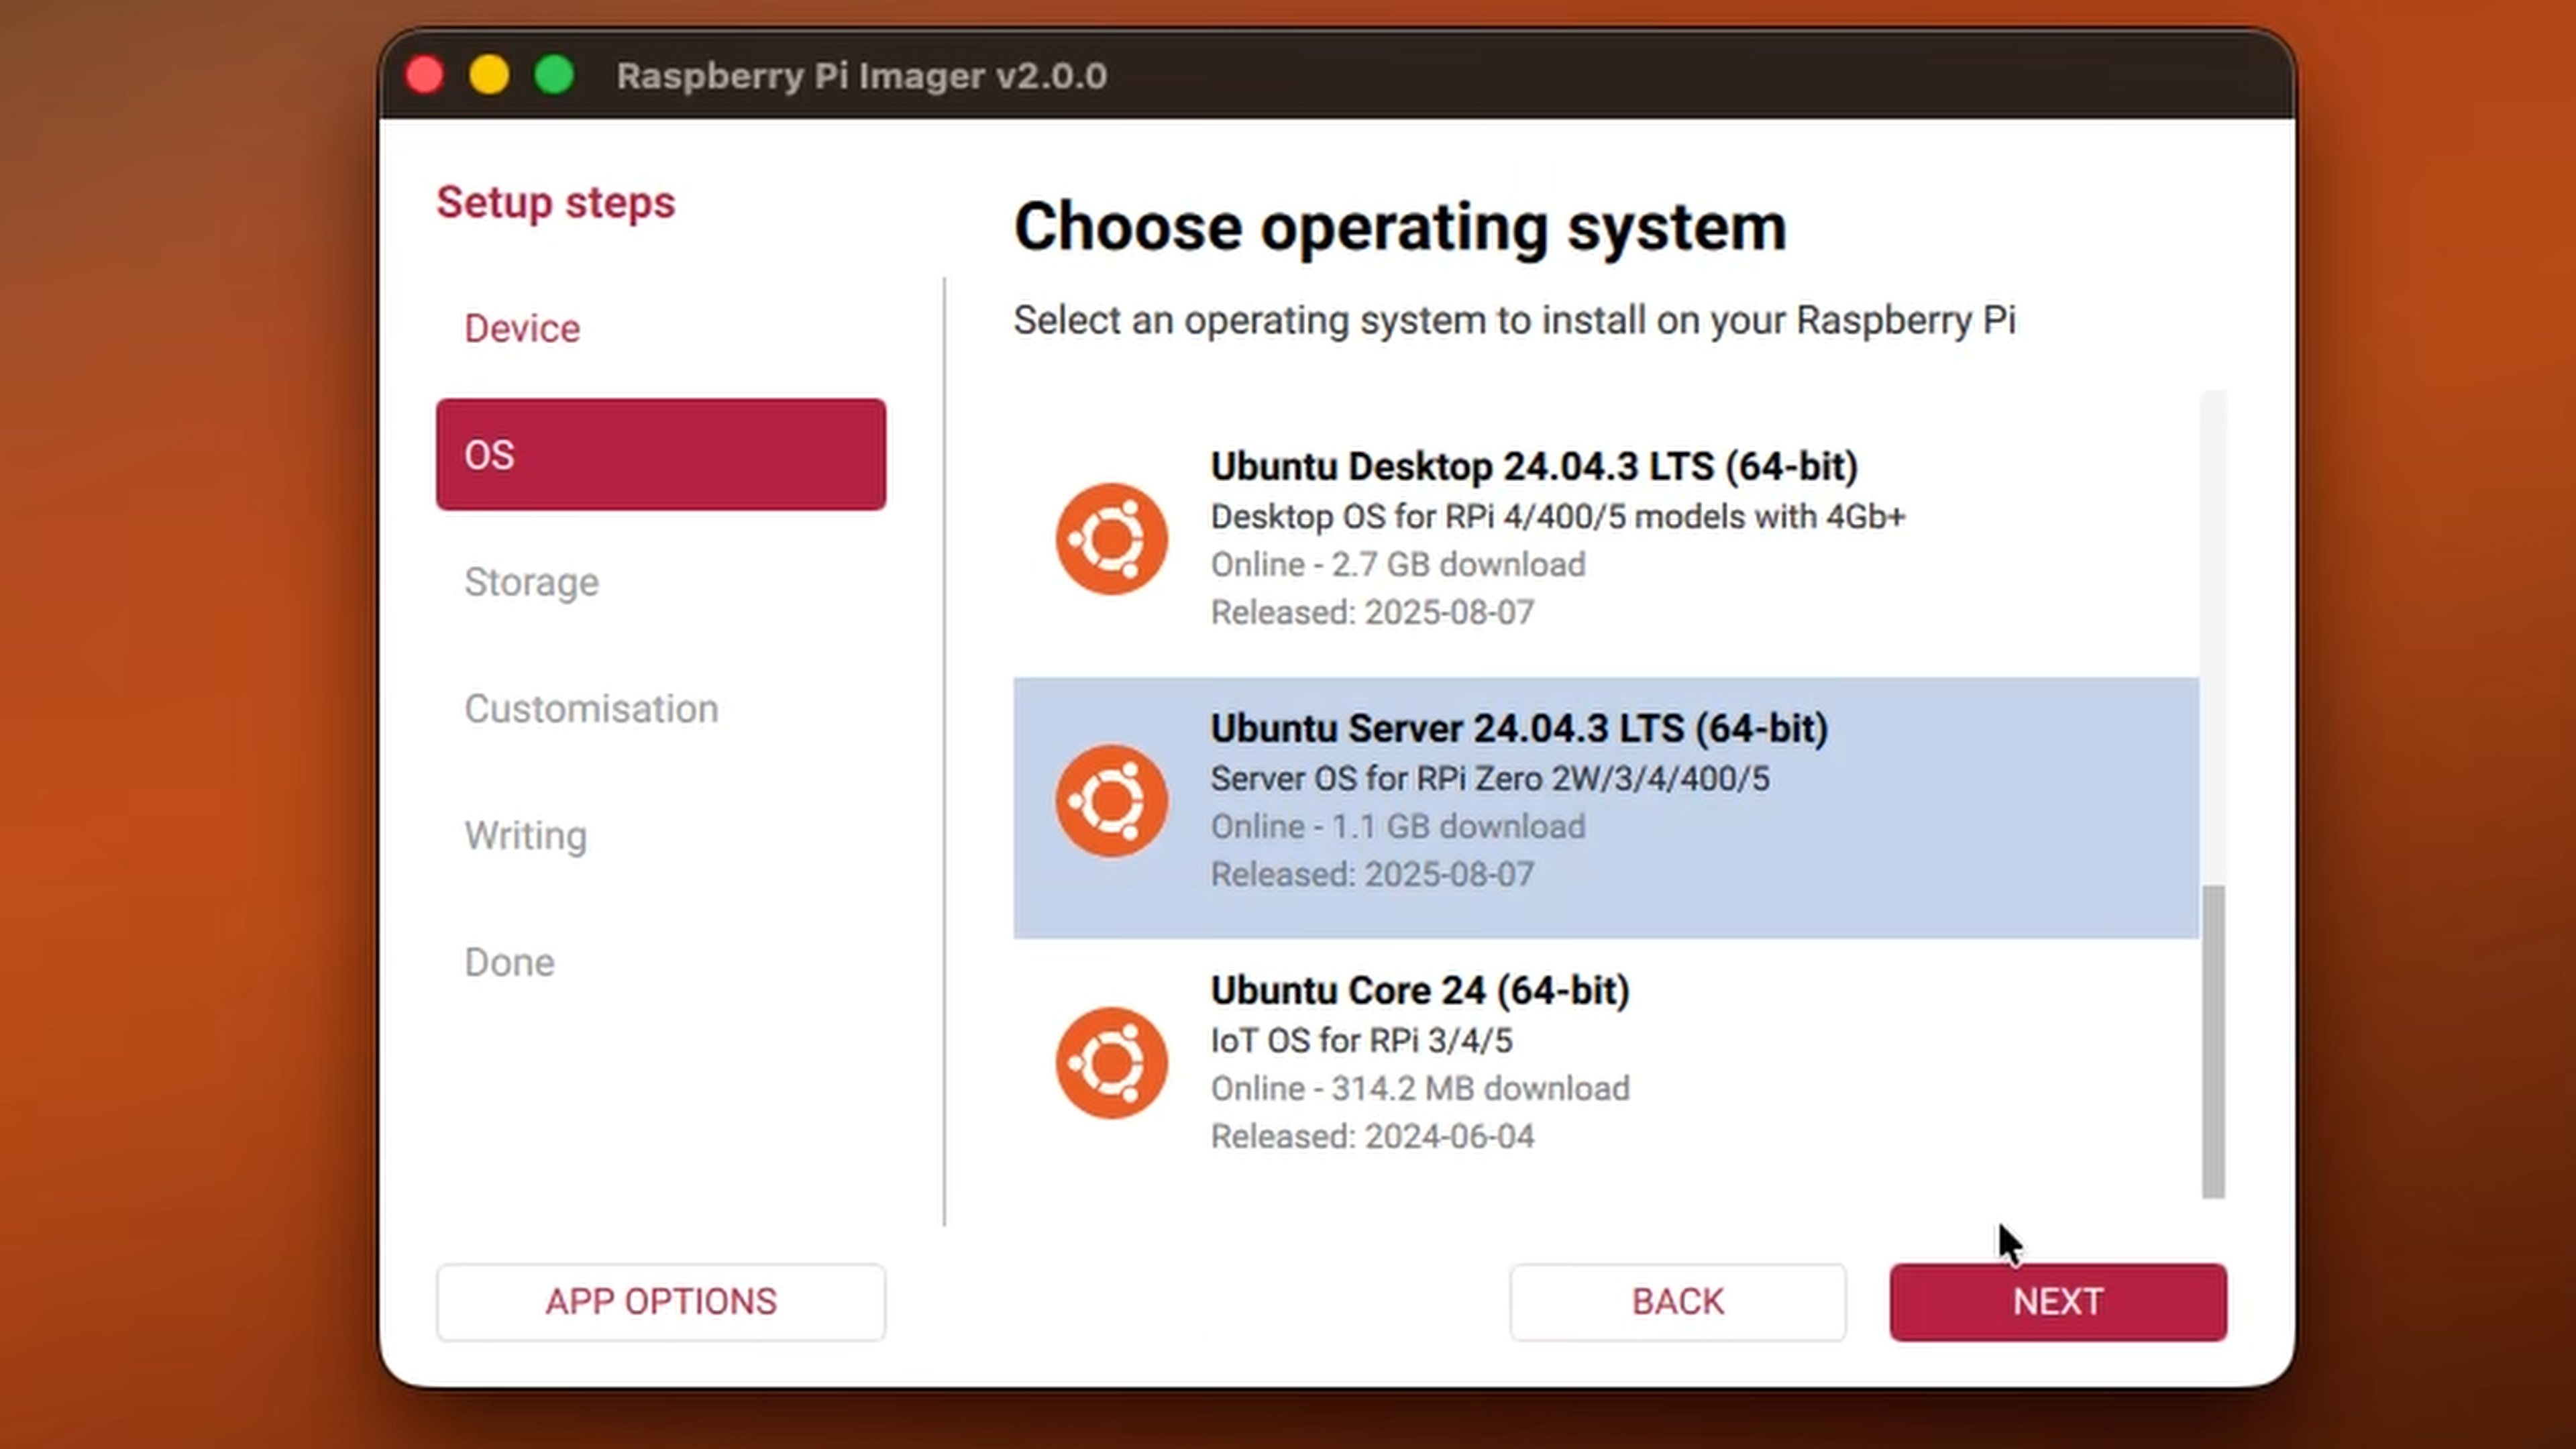Go to the Customisation step
Screen dimensions: 2576x1449
click(x=592, y=709)
